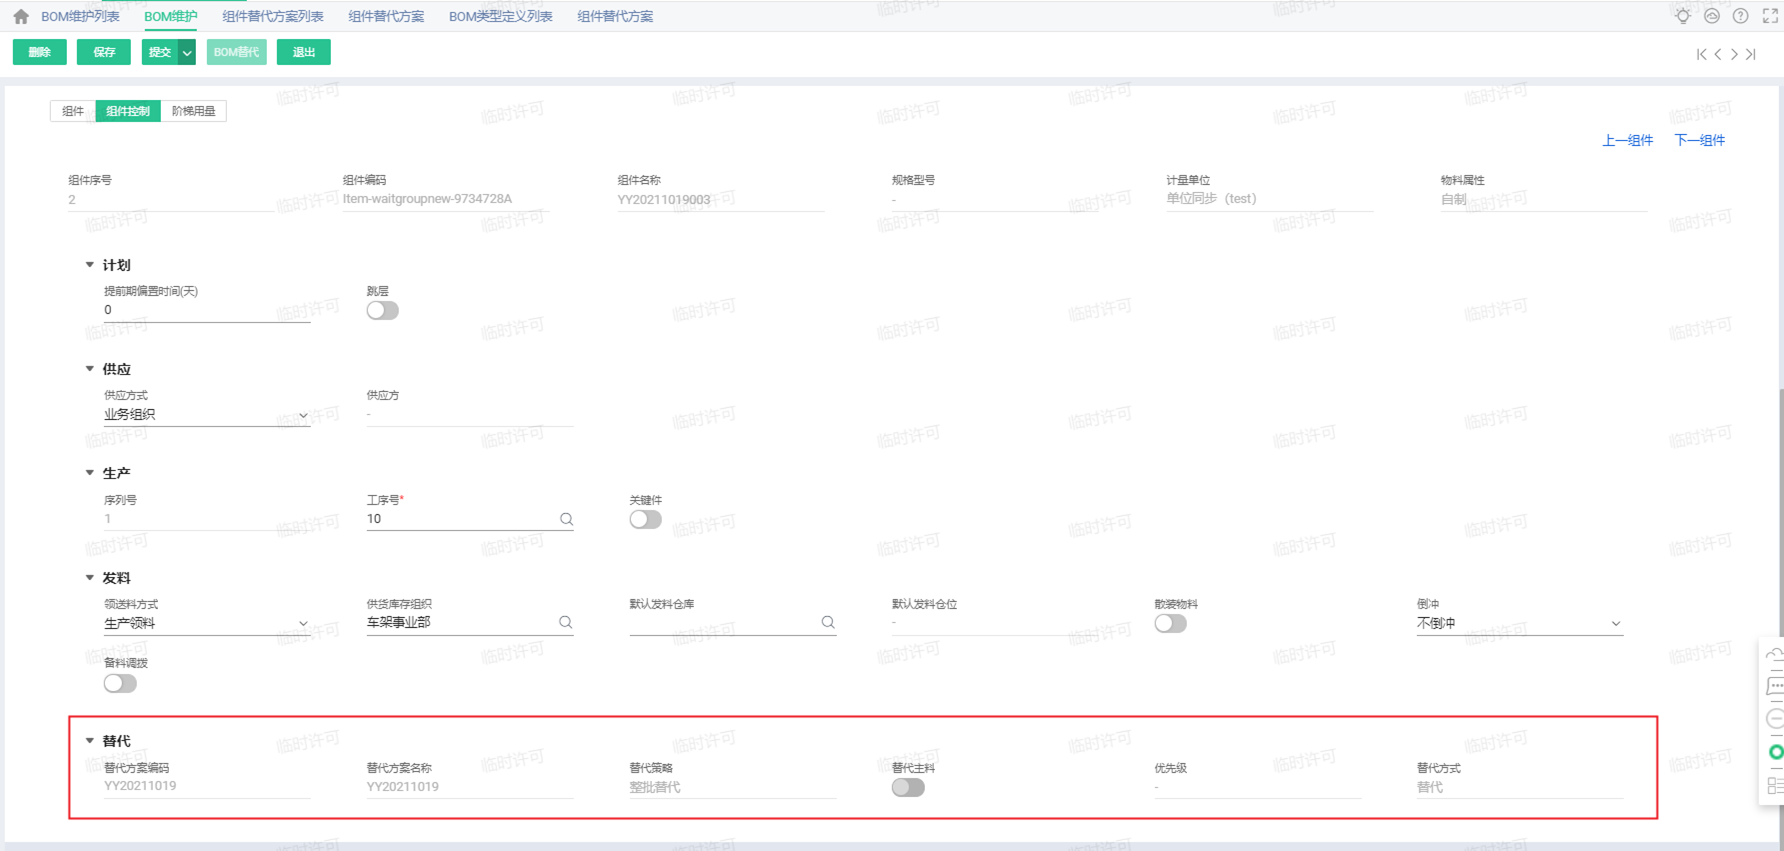1784x851 pixels.
Task: Open the 供应方式 dropdown
Action: click(x=207, y=414)
